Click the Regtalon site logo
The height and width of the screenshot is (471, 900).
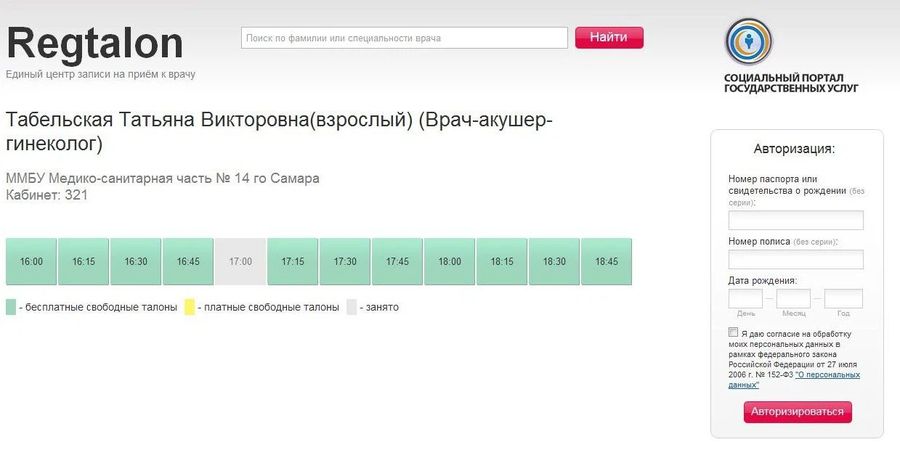pyautogui.click(x=95, y=44)
